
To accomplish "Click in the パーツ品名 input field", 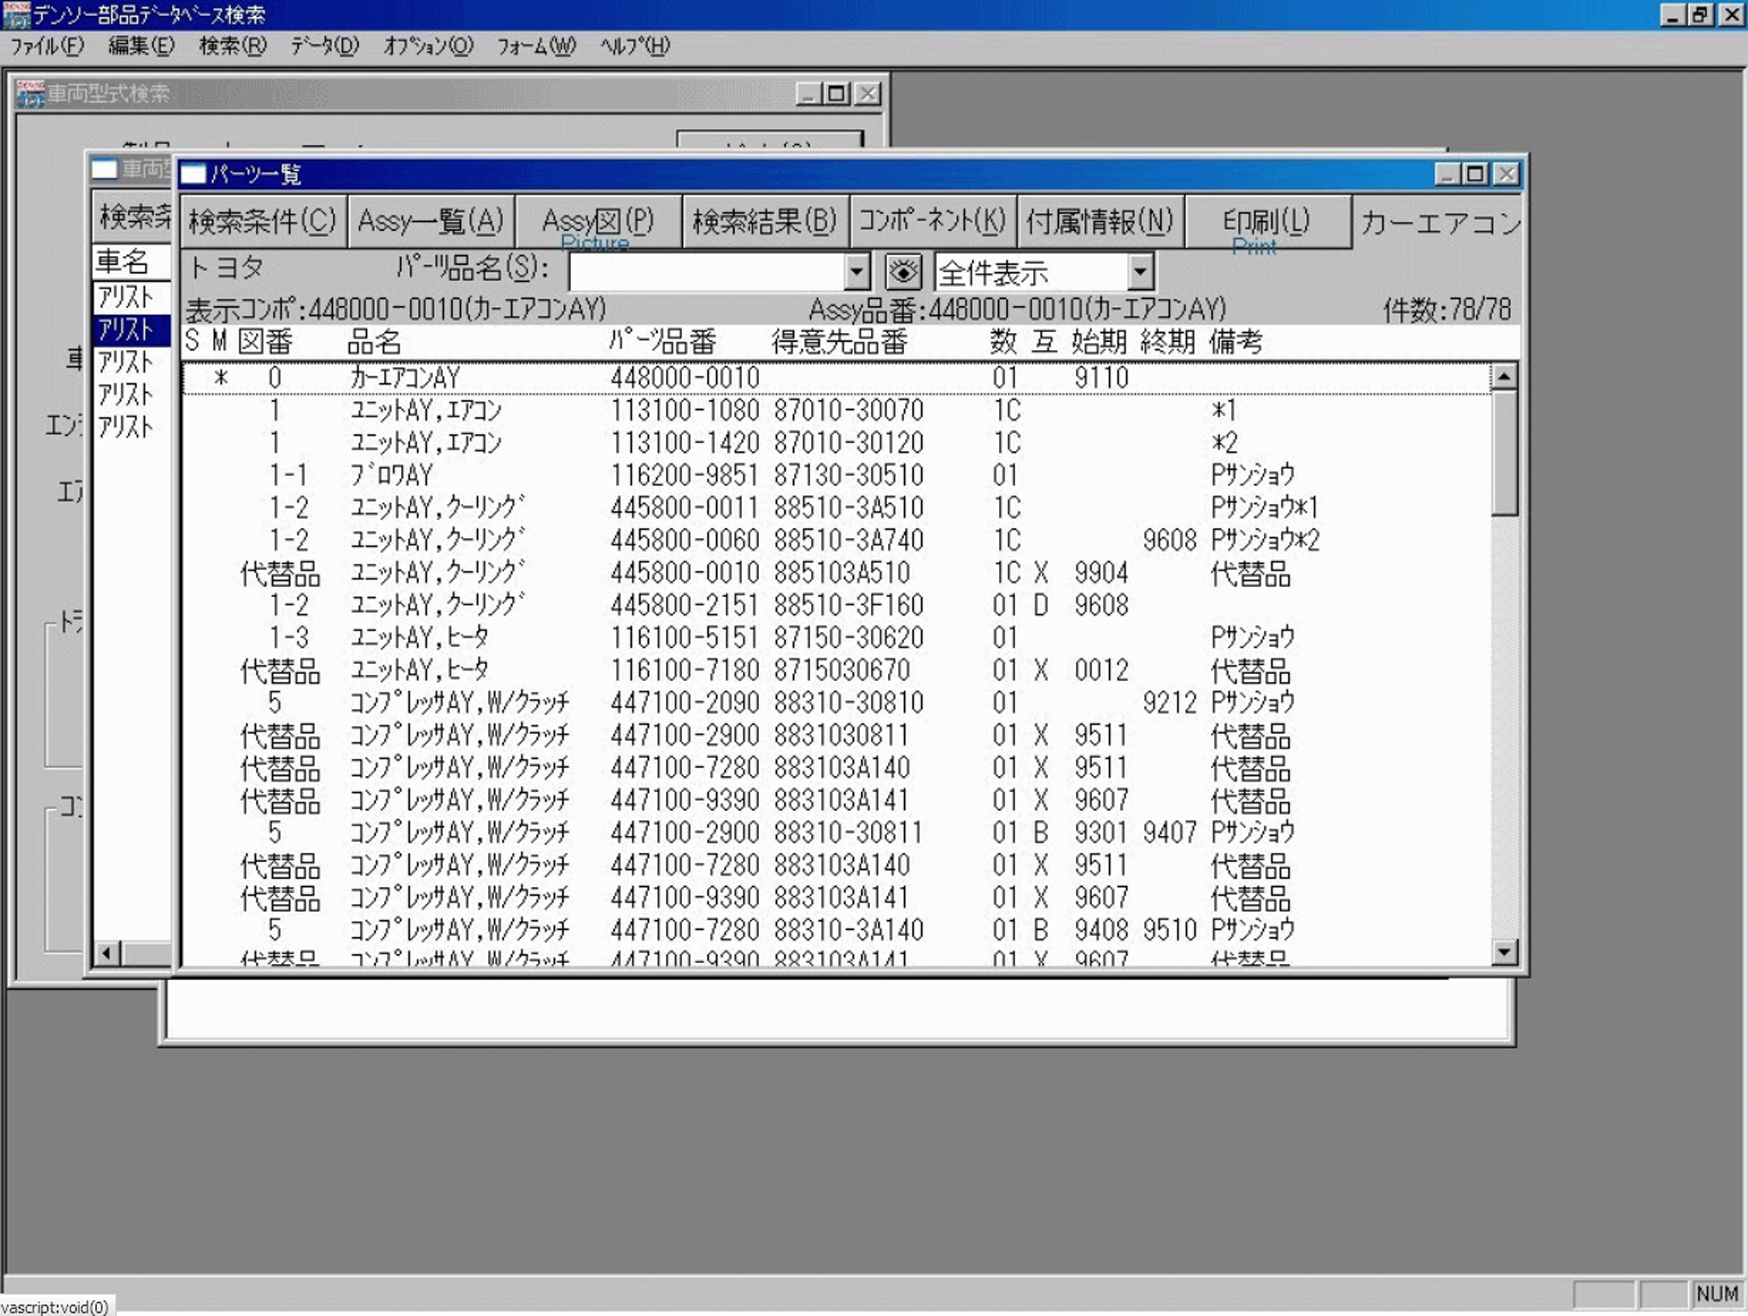I will [x=707, y=271].
